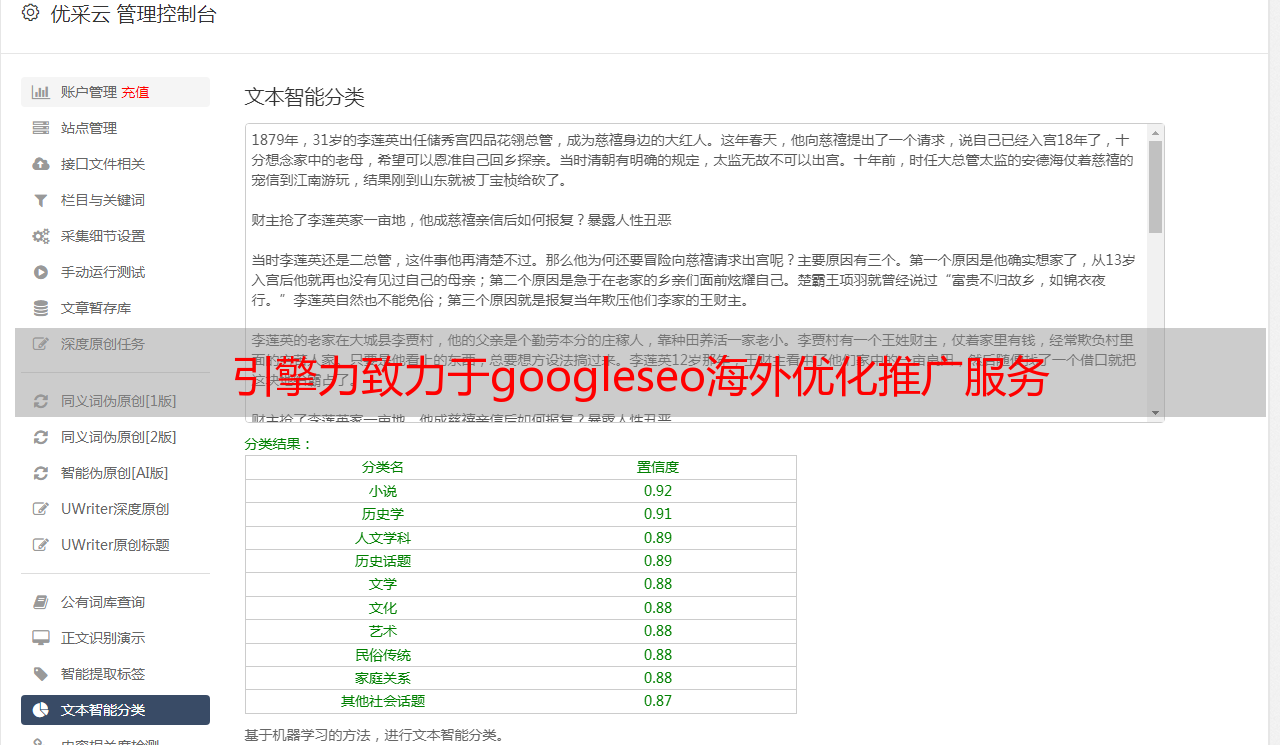
Task: Click the refresh icon for 智能伪原创[AI版]
Action: pos(41,473)
